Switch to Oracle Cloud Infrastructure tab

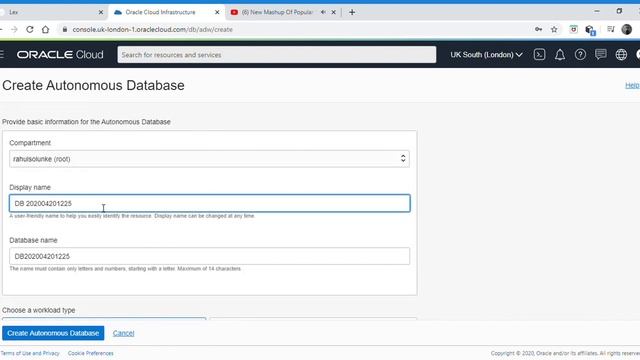pyautogui.click(x=166, y=12)
